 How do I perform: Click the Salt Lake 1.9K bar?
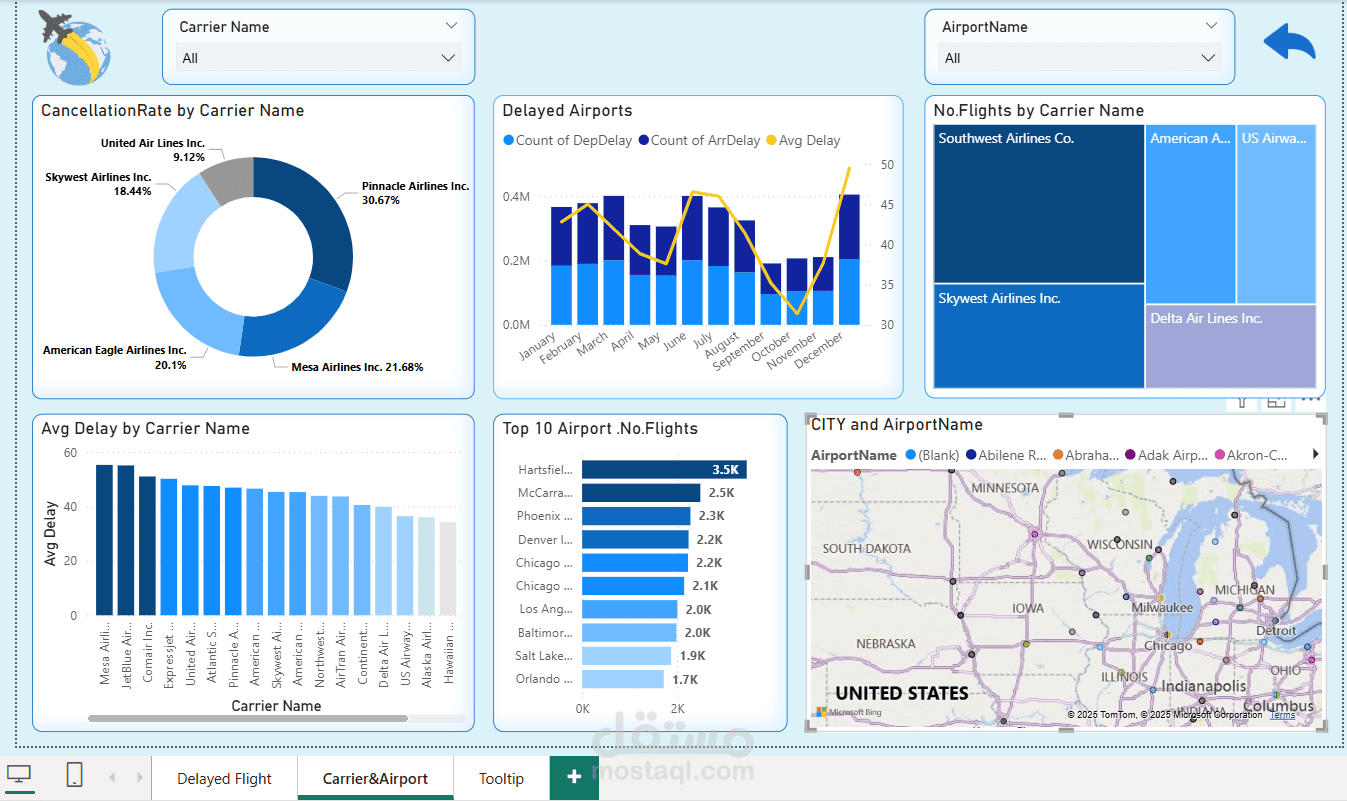coord(626,655)
